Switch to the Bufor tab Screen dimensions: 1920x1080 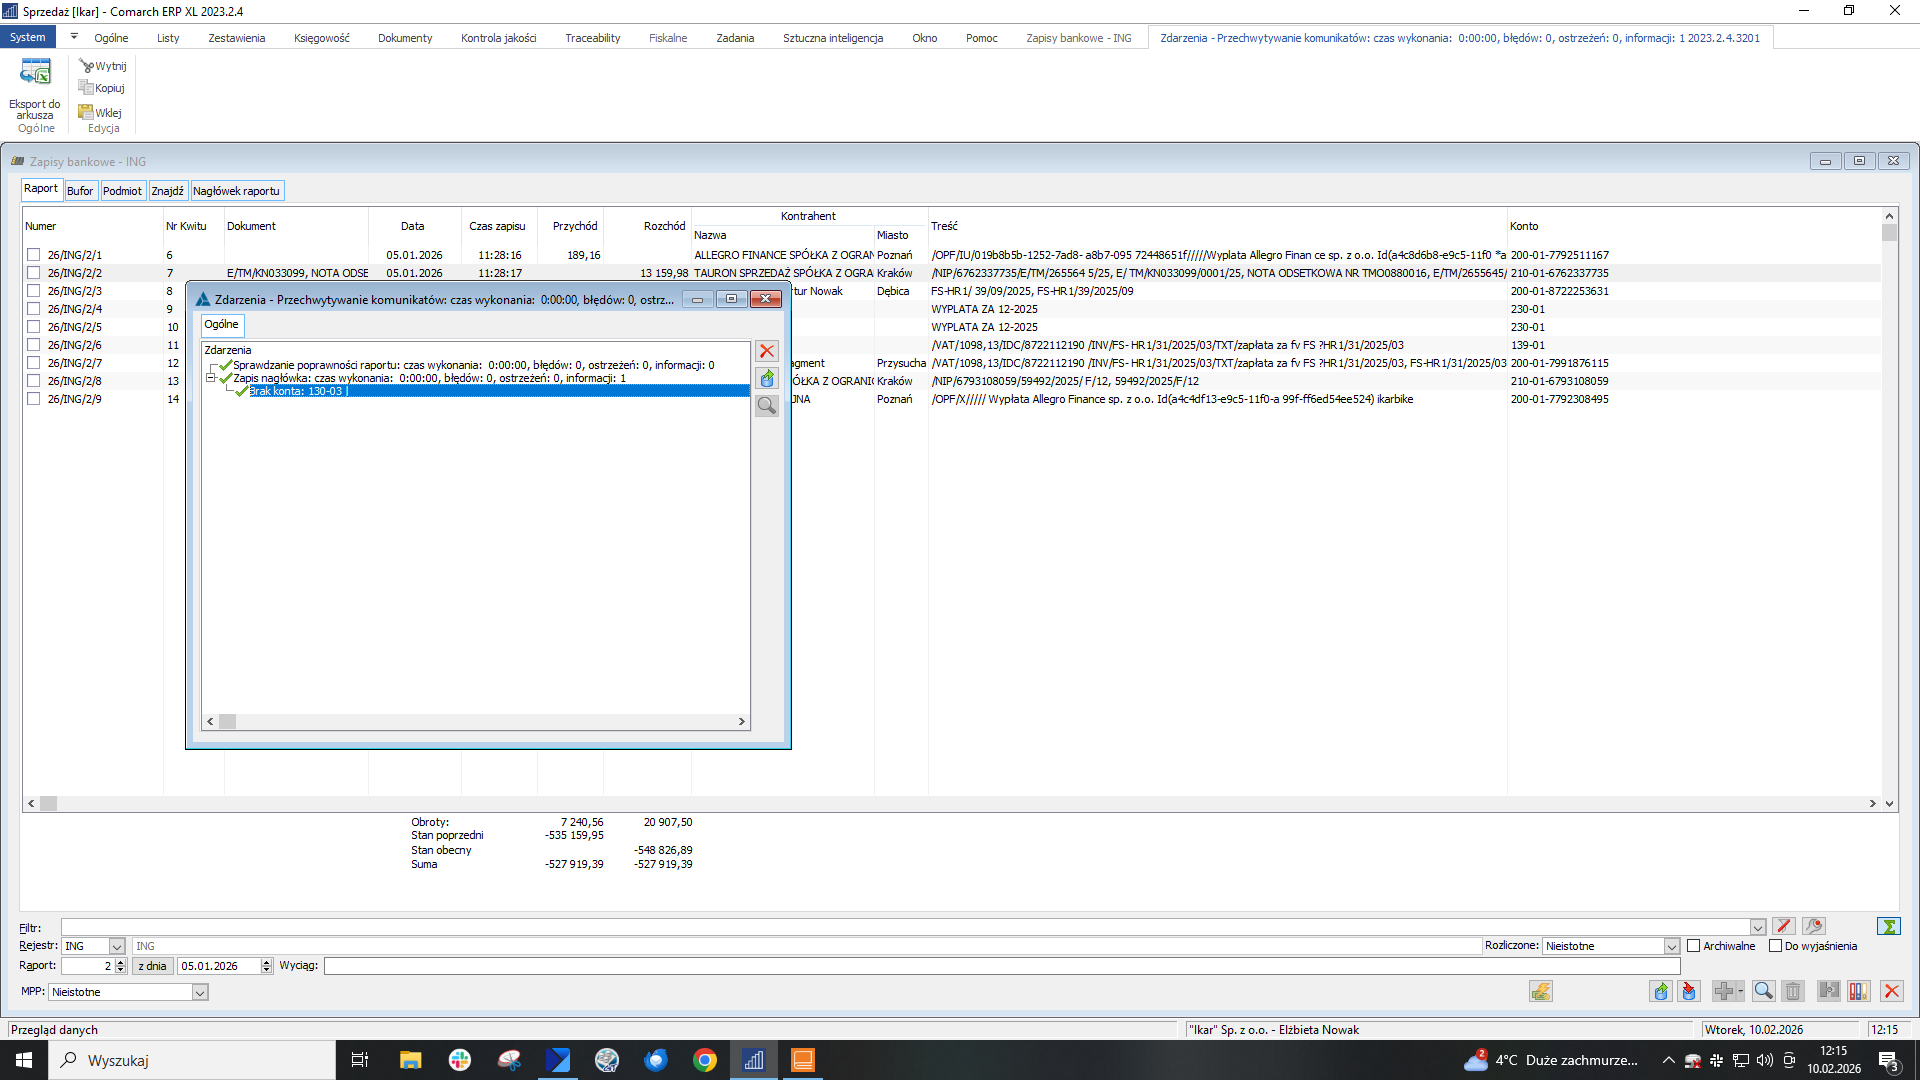80,191
